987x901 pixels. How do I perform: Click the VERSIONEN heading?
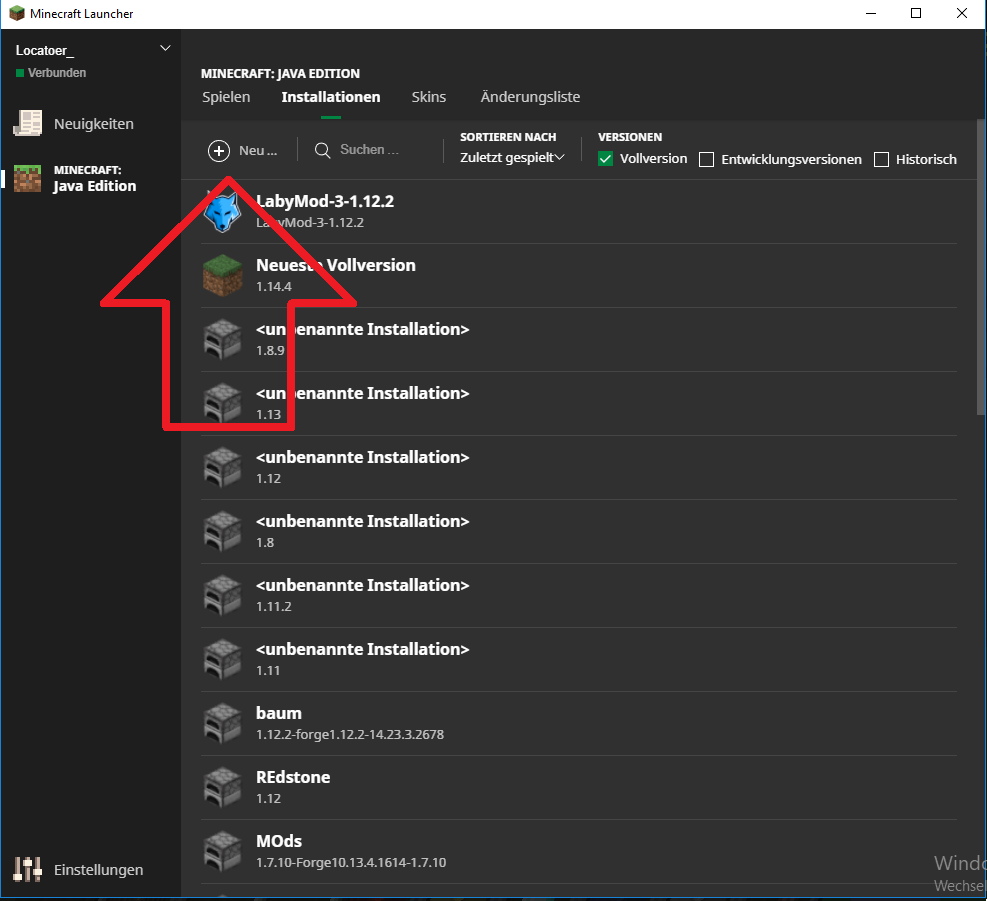(629, 137)
